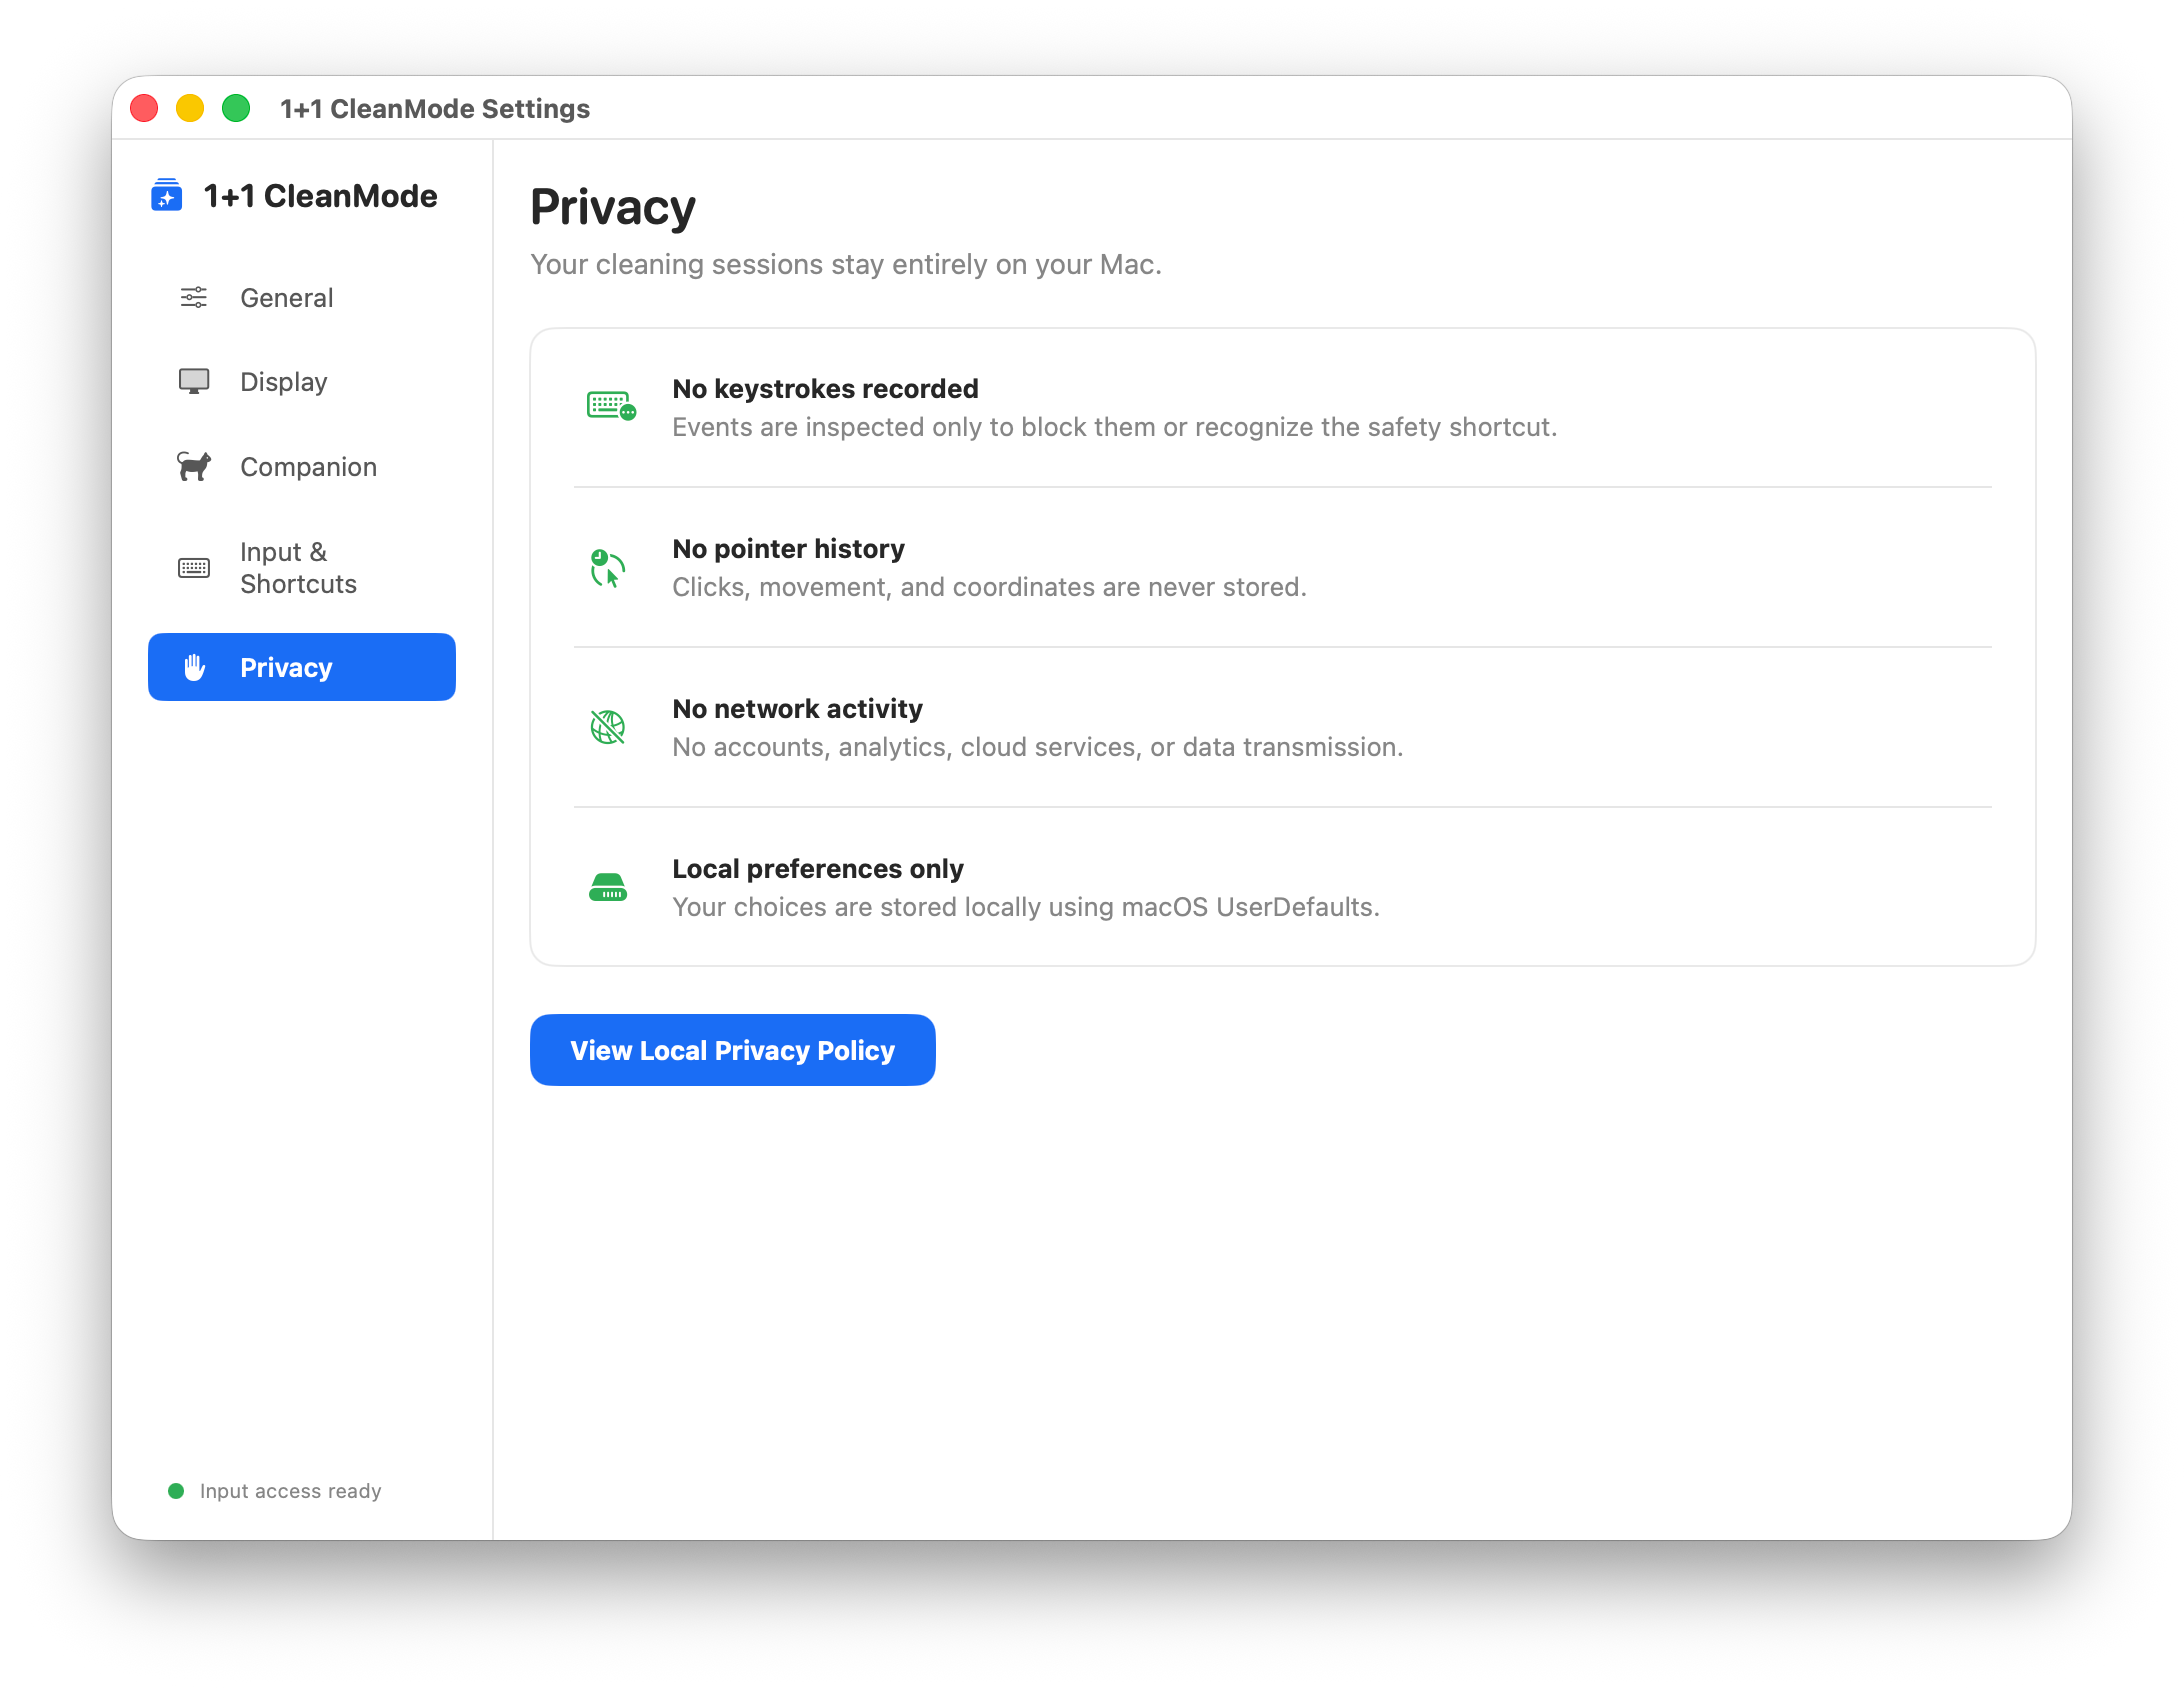This screenshot has height=1688, width=2184.
Task: Open the Companion settings
Action: 302,467
